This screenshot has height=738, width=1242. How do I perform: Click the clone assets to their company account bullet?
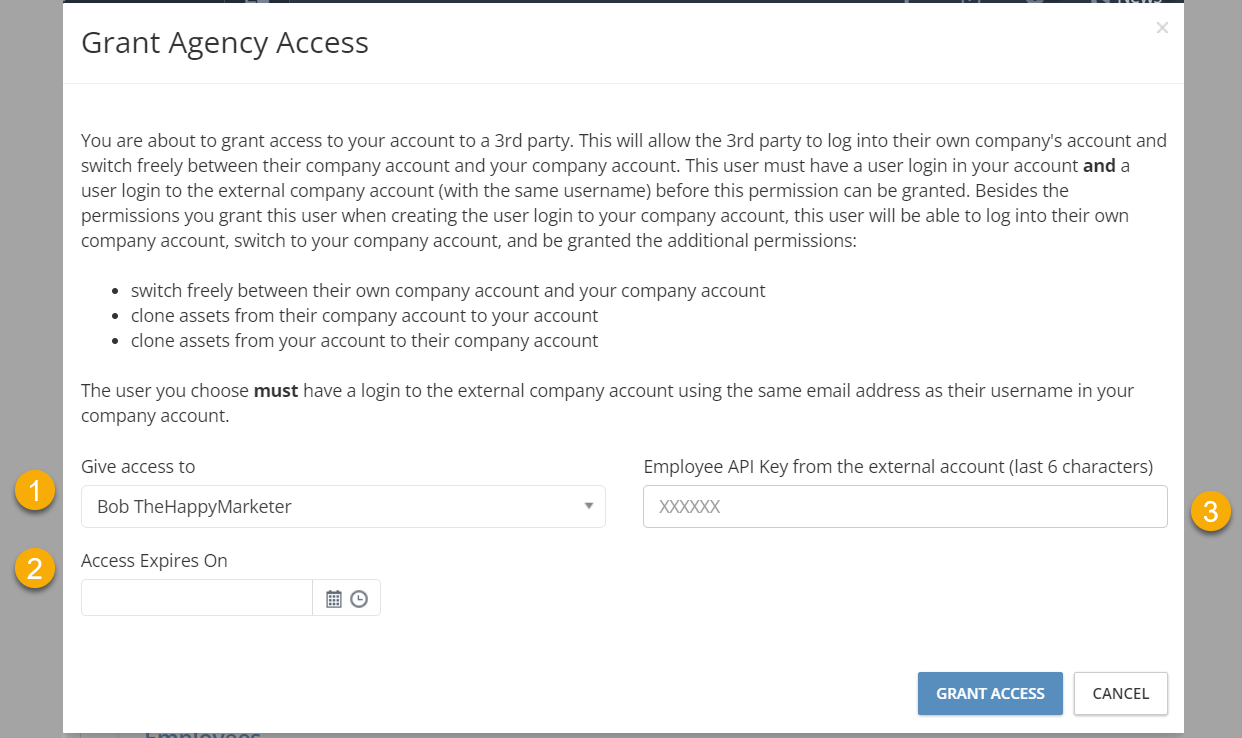pyautogui.click(x=364, y=340)
